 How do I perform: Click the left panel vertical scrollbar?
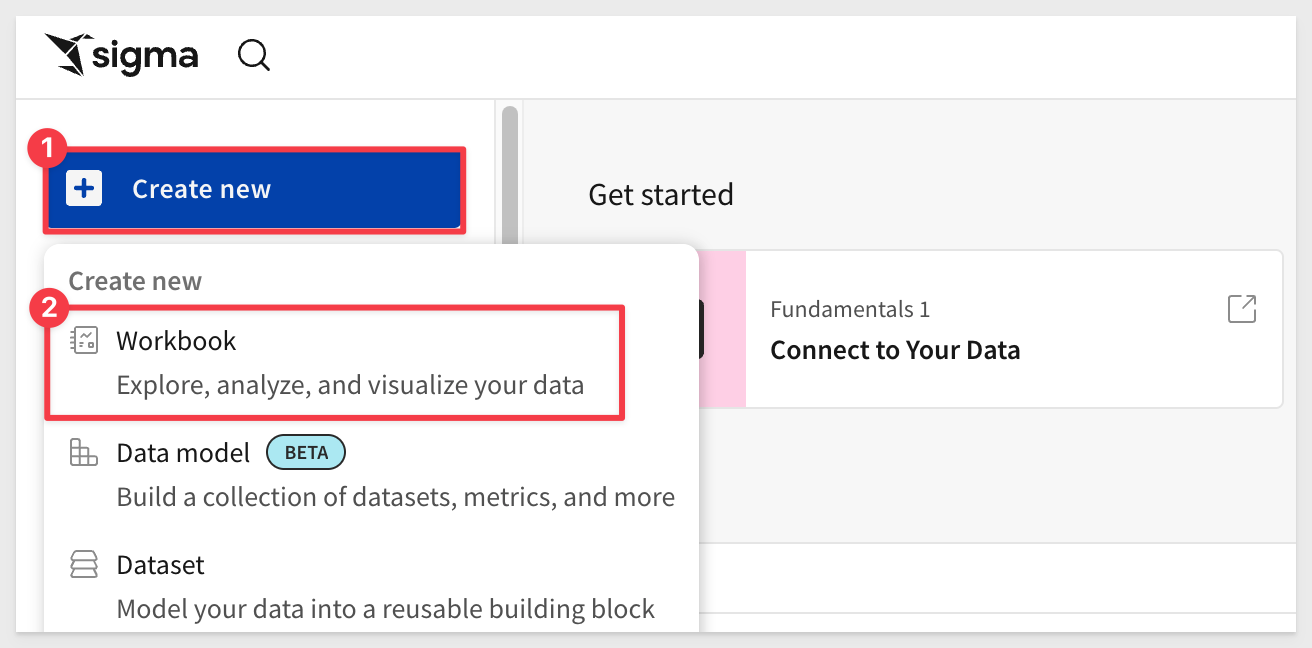(x=510, y=170)
